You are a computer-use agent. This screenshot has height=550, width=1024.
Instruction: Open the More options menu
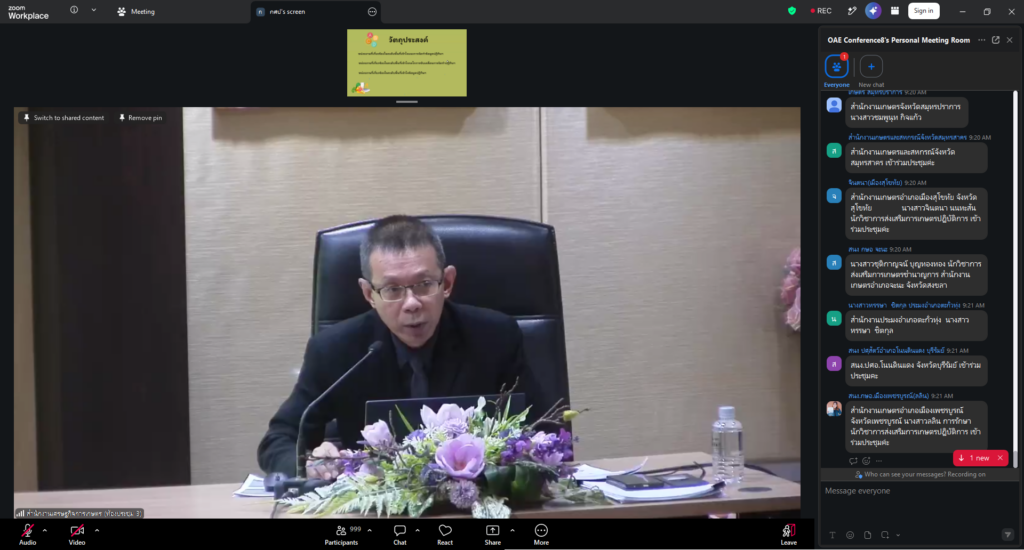coord(541,530)
